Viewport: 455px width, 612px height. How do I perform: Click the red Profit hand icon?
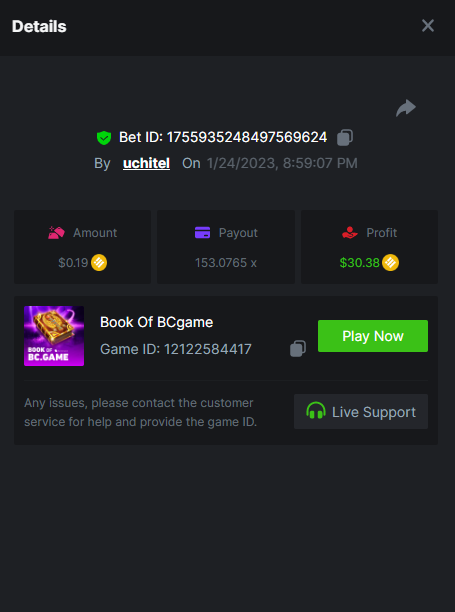point(350,233)
